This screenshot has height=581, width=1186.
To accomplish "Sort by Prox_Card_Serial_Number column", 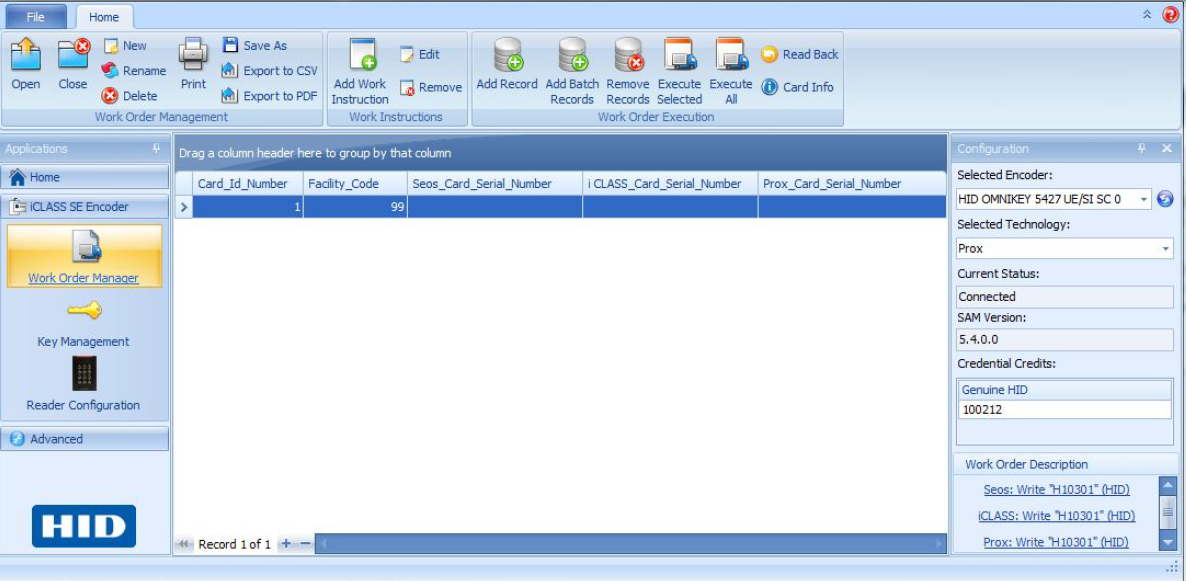I will pos(852,184).
